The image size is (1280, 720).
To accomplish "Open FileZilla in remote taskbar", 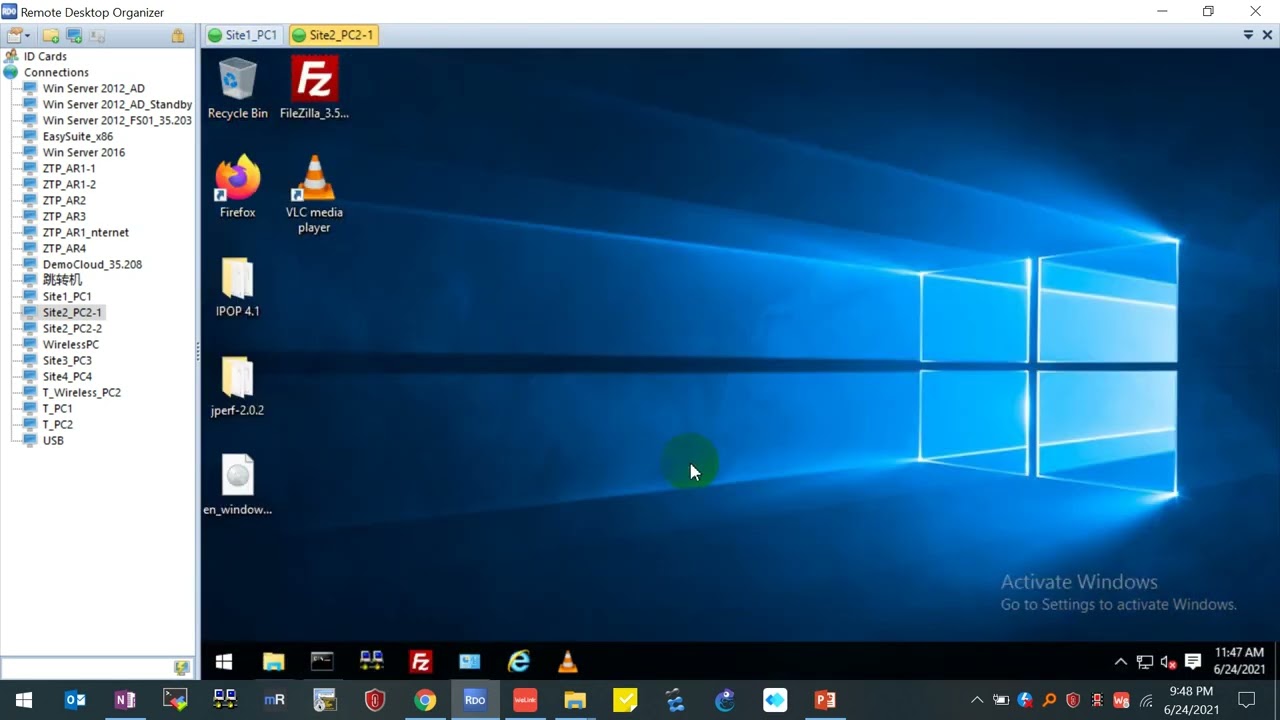I will pos(420,661).
